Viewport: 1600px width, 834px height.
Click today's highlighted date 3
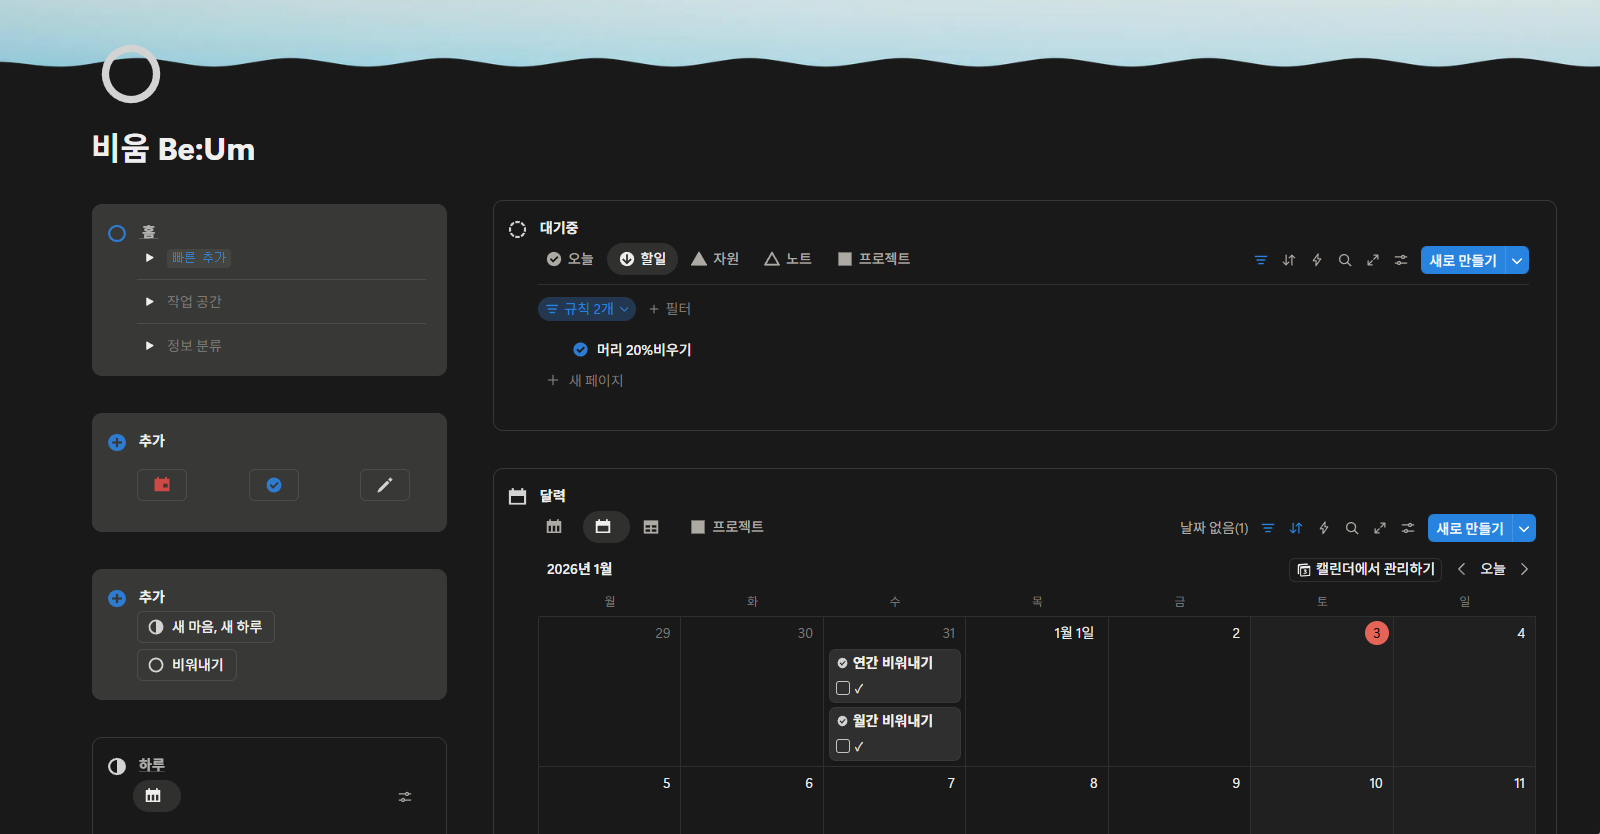click(x=1377, y=633)
